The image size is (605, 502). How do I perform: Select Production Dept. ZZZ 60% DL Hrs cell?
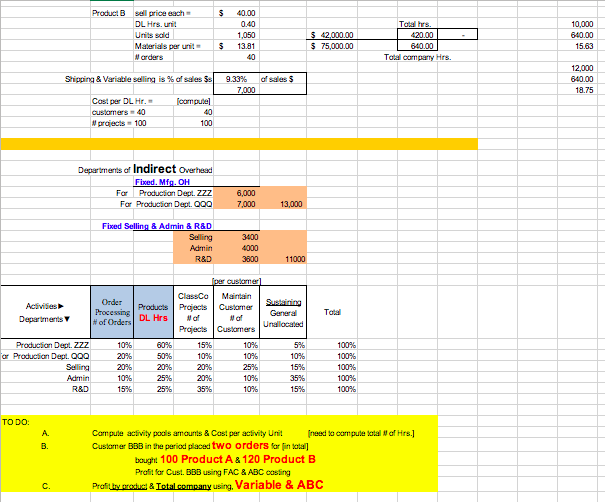coord(164,345)
